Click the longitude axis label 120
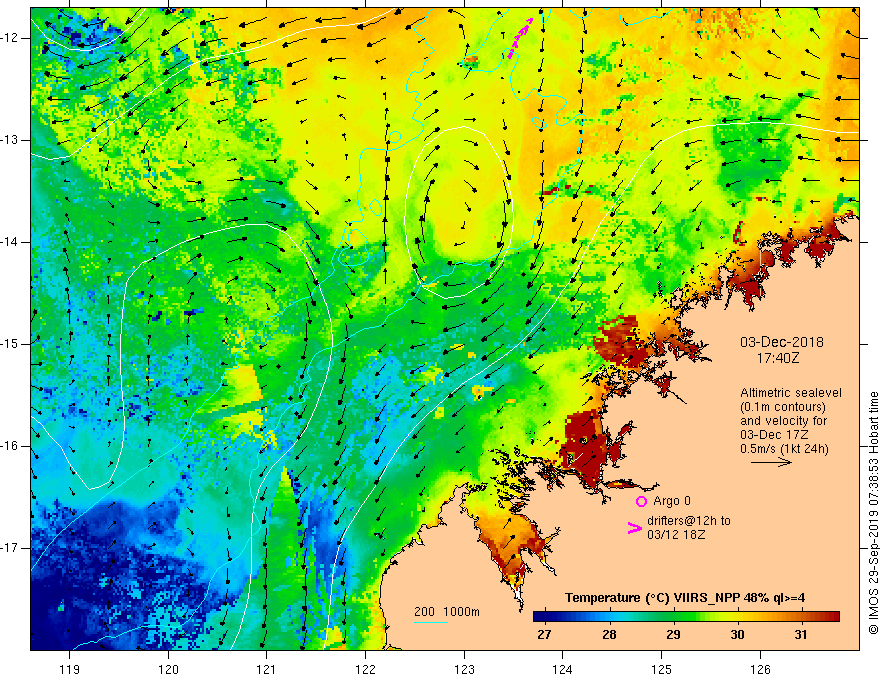The height and width of the screenshot is (680, 880). point(168,669)
